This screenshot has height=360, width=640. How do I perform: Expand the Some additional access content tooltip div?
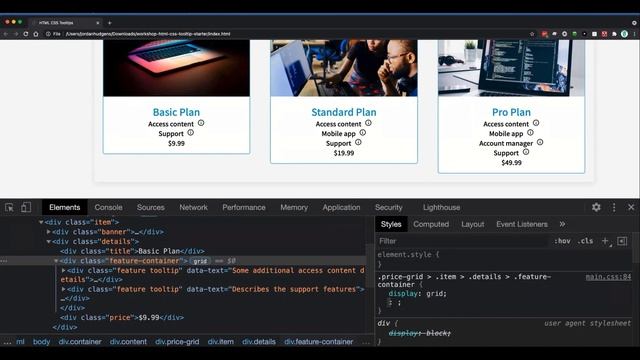(x=64, y=271)
